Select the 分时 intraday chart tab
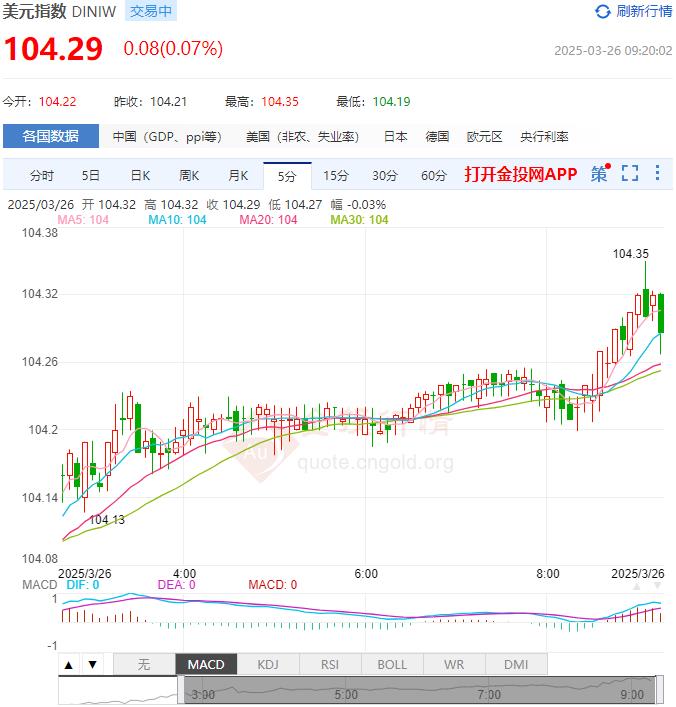 click(42, 176)
